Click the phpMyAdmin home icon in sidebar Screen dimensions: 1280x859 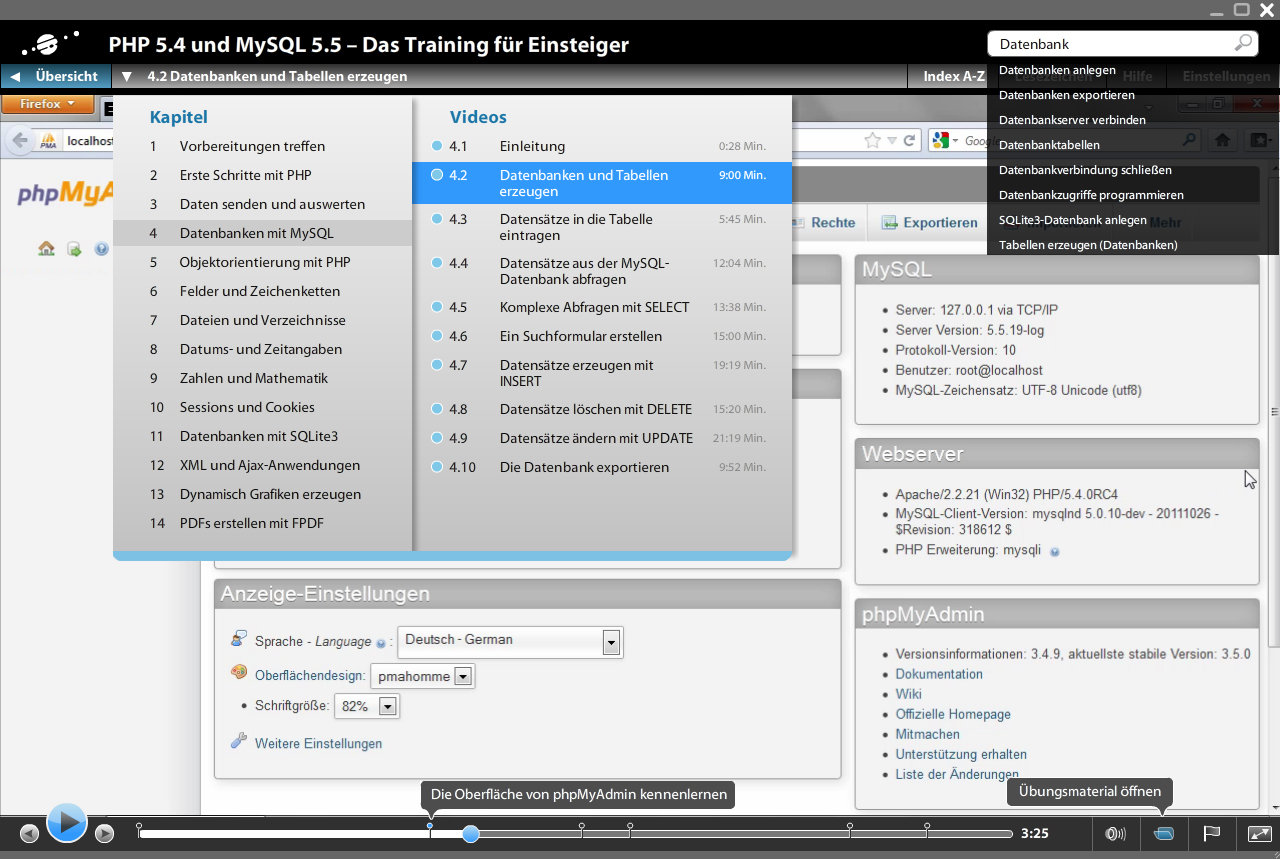coord(46,249)
